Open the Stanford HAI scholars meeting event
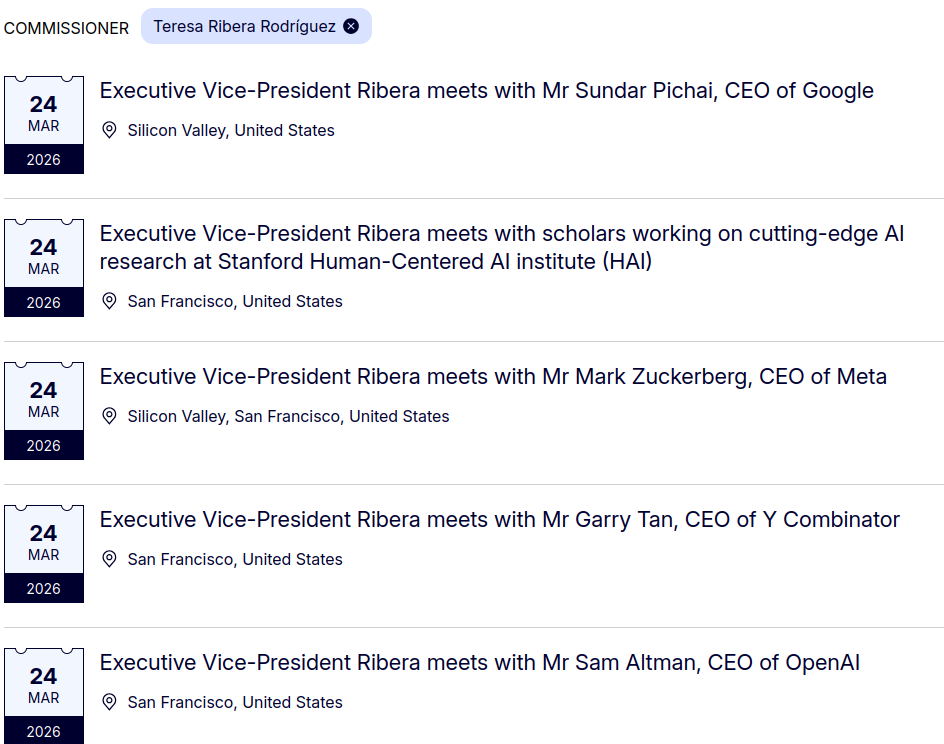Viewport: 944px width, 744px height. point(501,247)
